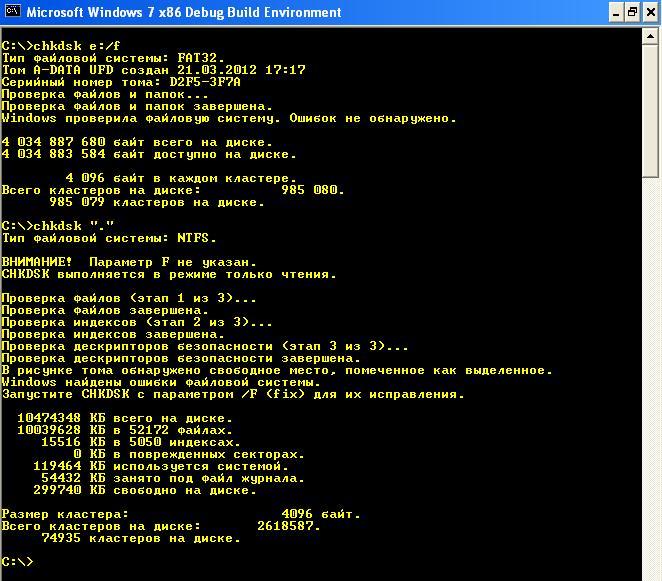Screen dimensions: 662x581
Task: Restore down the console window
Action: pyautogui.click(x=633, y=13)
